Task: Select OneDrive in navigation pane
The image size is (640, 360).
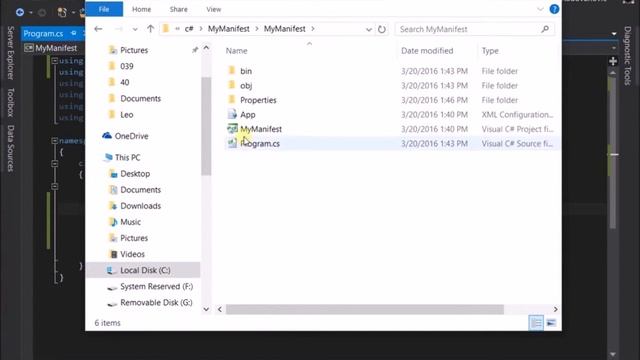Action: [131, 136]
